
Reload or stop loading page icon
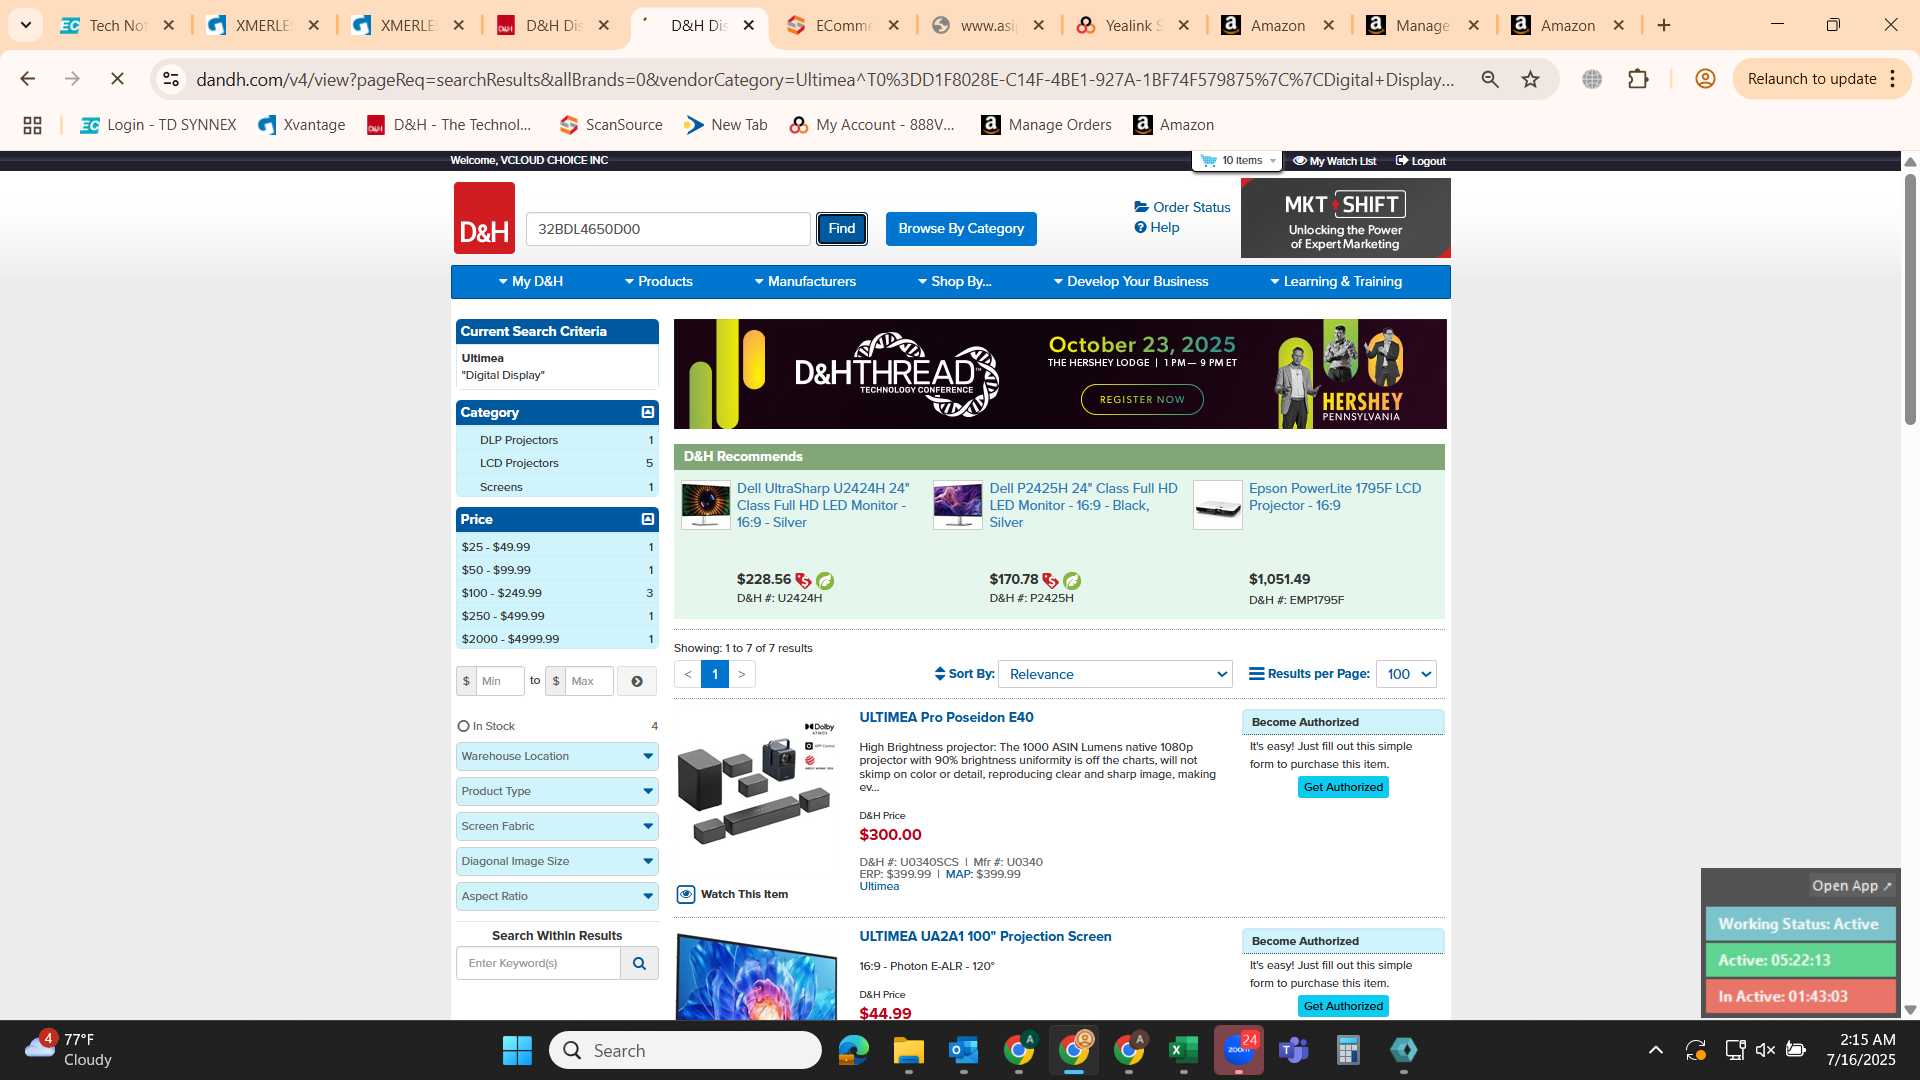point(117,79)
